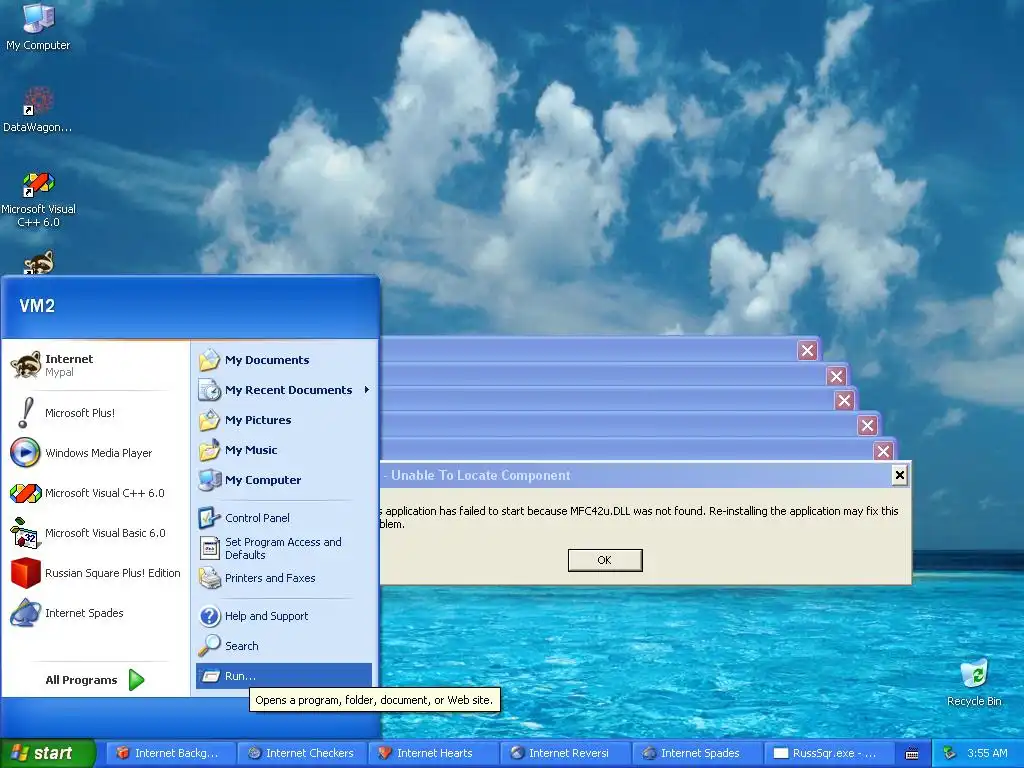1024x768 pixels.
Task: Open My Pictures folder
Action: (x=284, y=420)
